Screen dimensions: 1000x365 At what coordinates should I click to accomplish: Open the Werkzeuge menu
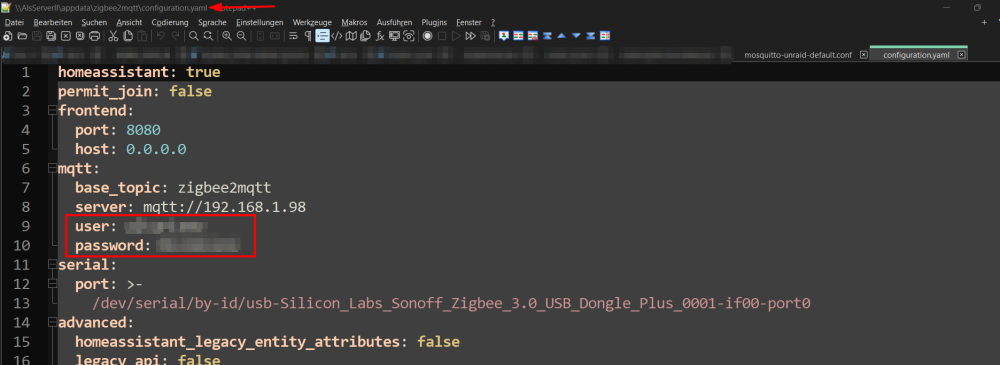[312, 22]
